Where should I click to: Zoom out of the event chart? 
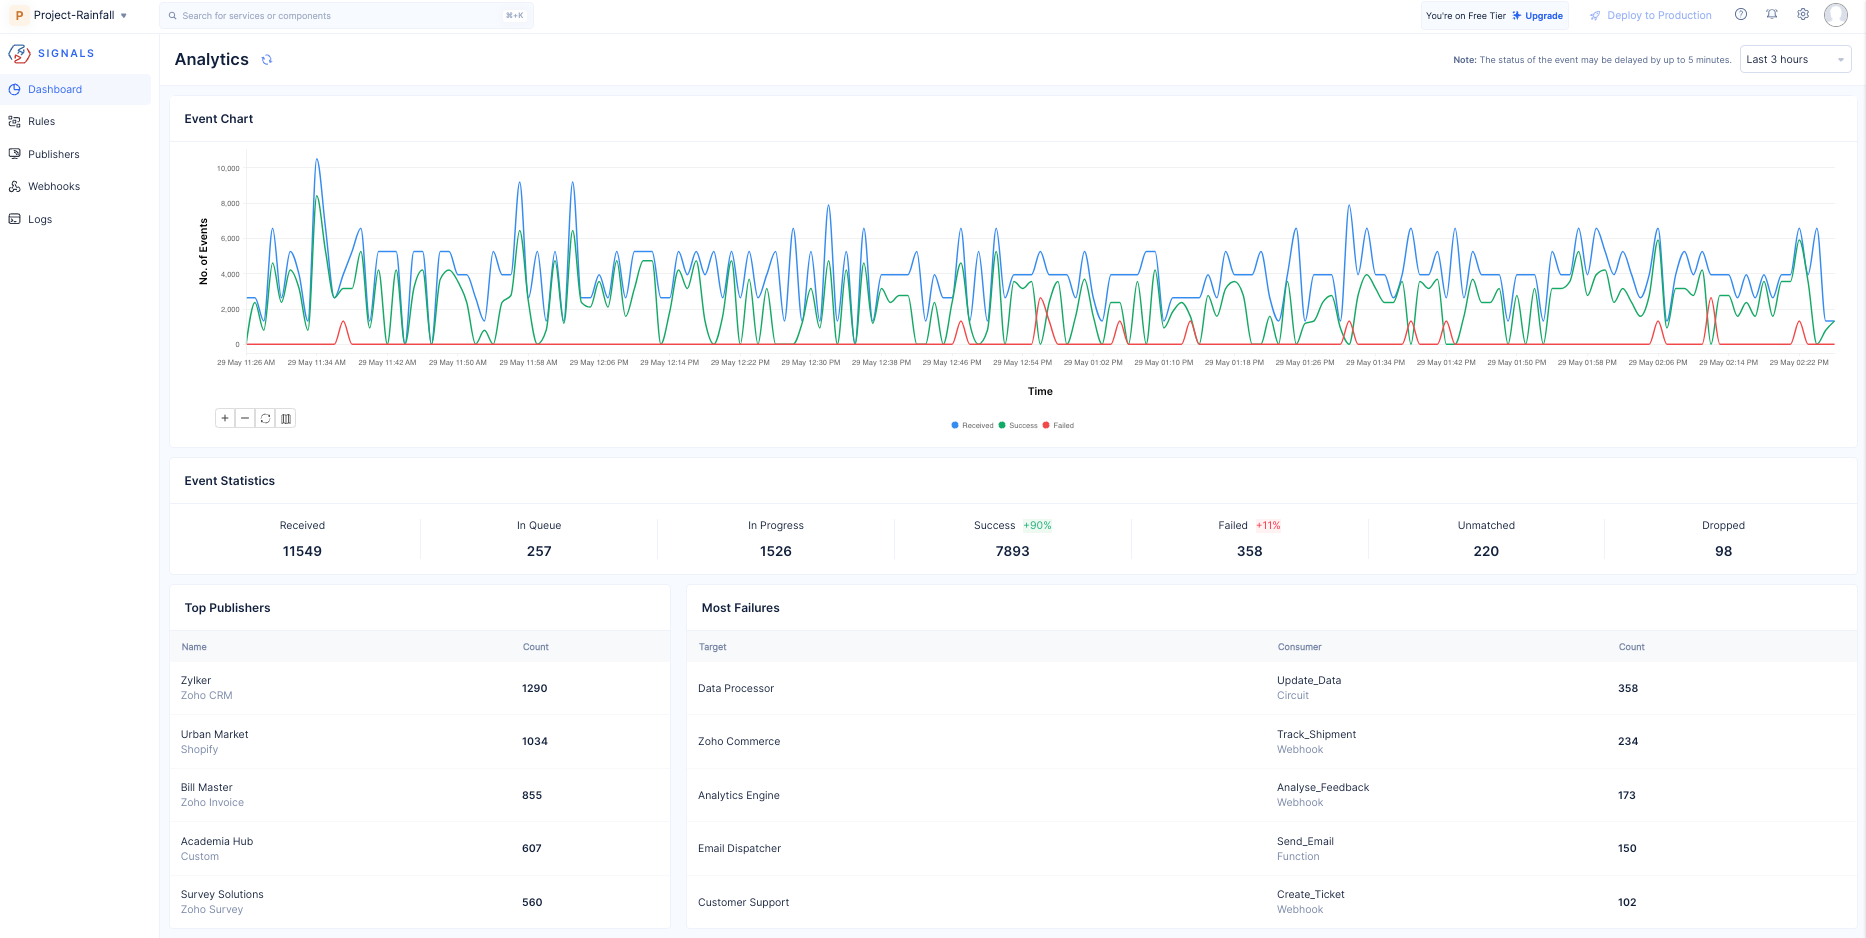[x=245, y=418]
